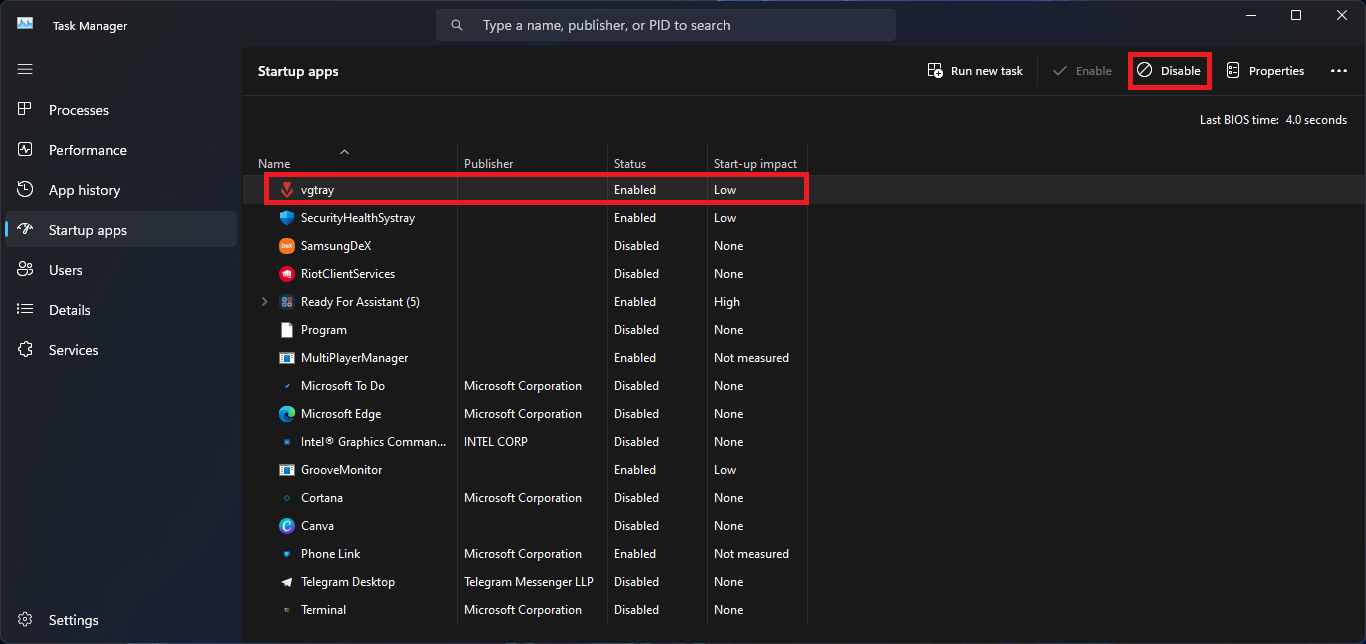Image resolution: width=1366 pixels, height=644 pixels.
Task: Open Performance via its sidebar icon
Action: coord(24,149)
